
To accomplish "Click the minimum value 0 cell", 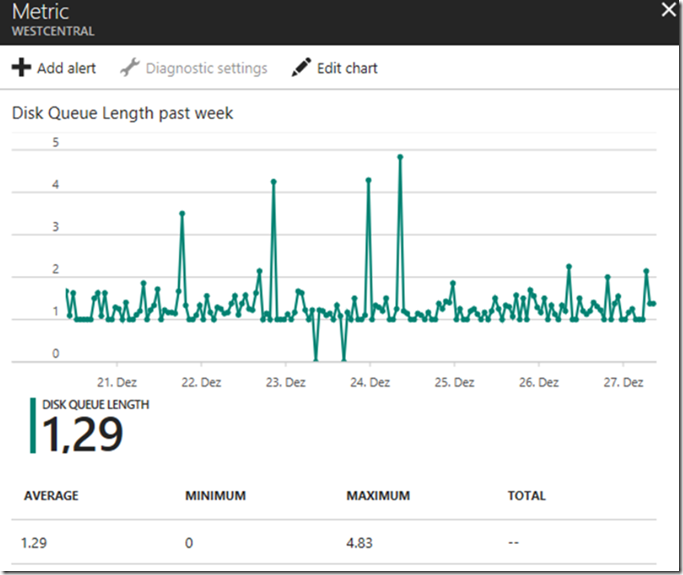I will coord(189,543).
